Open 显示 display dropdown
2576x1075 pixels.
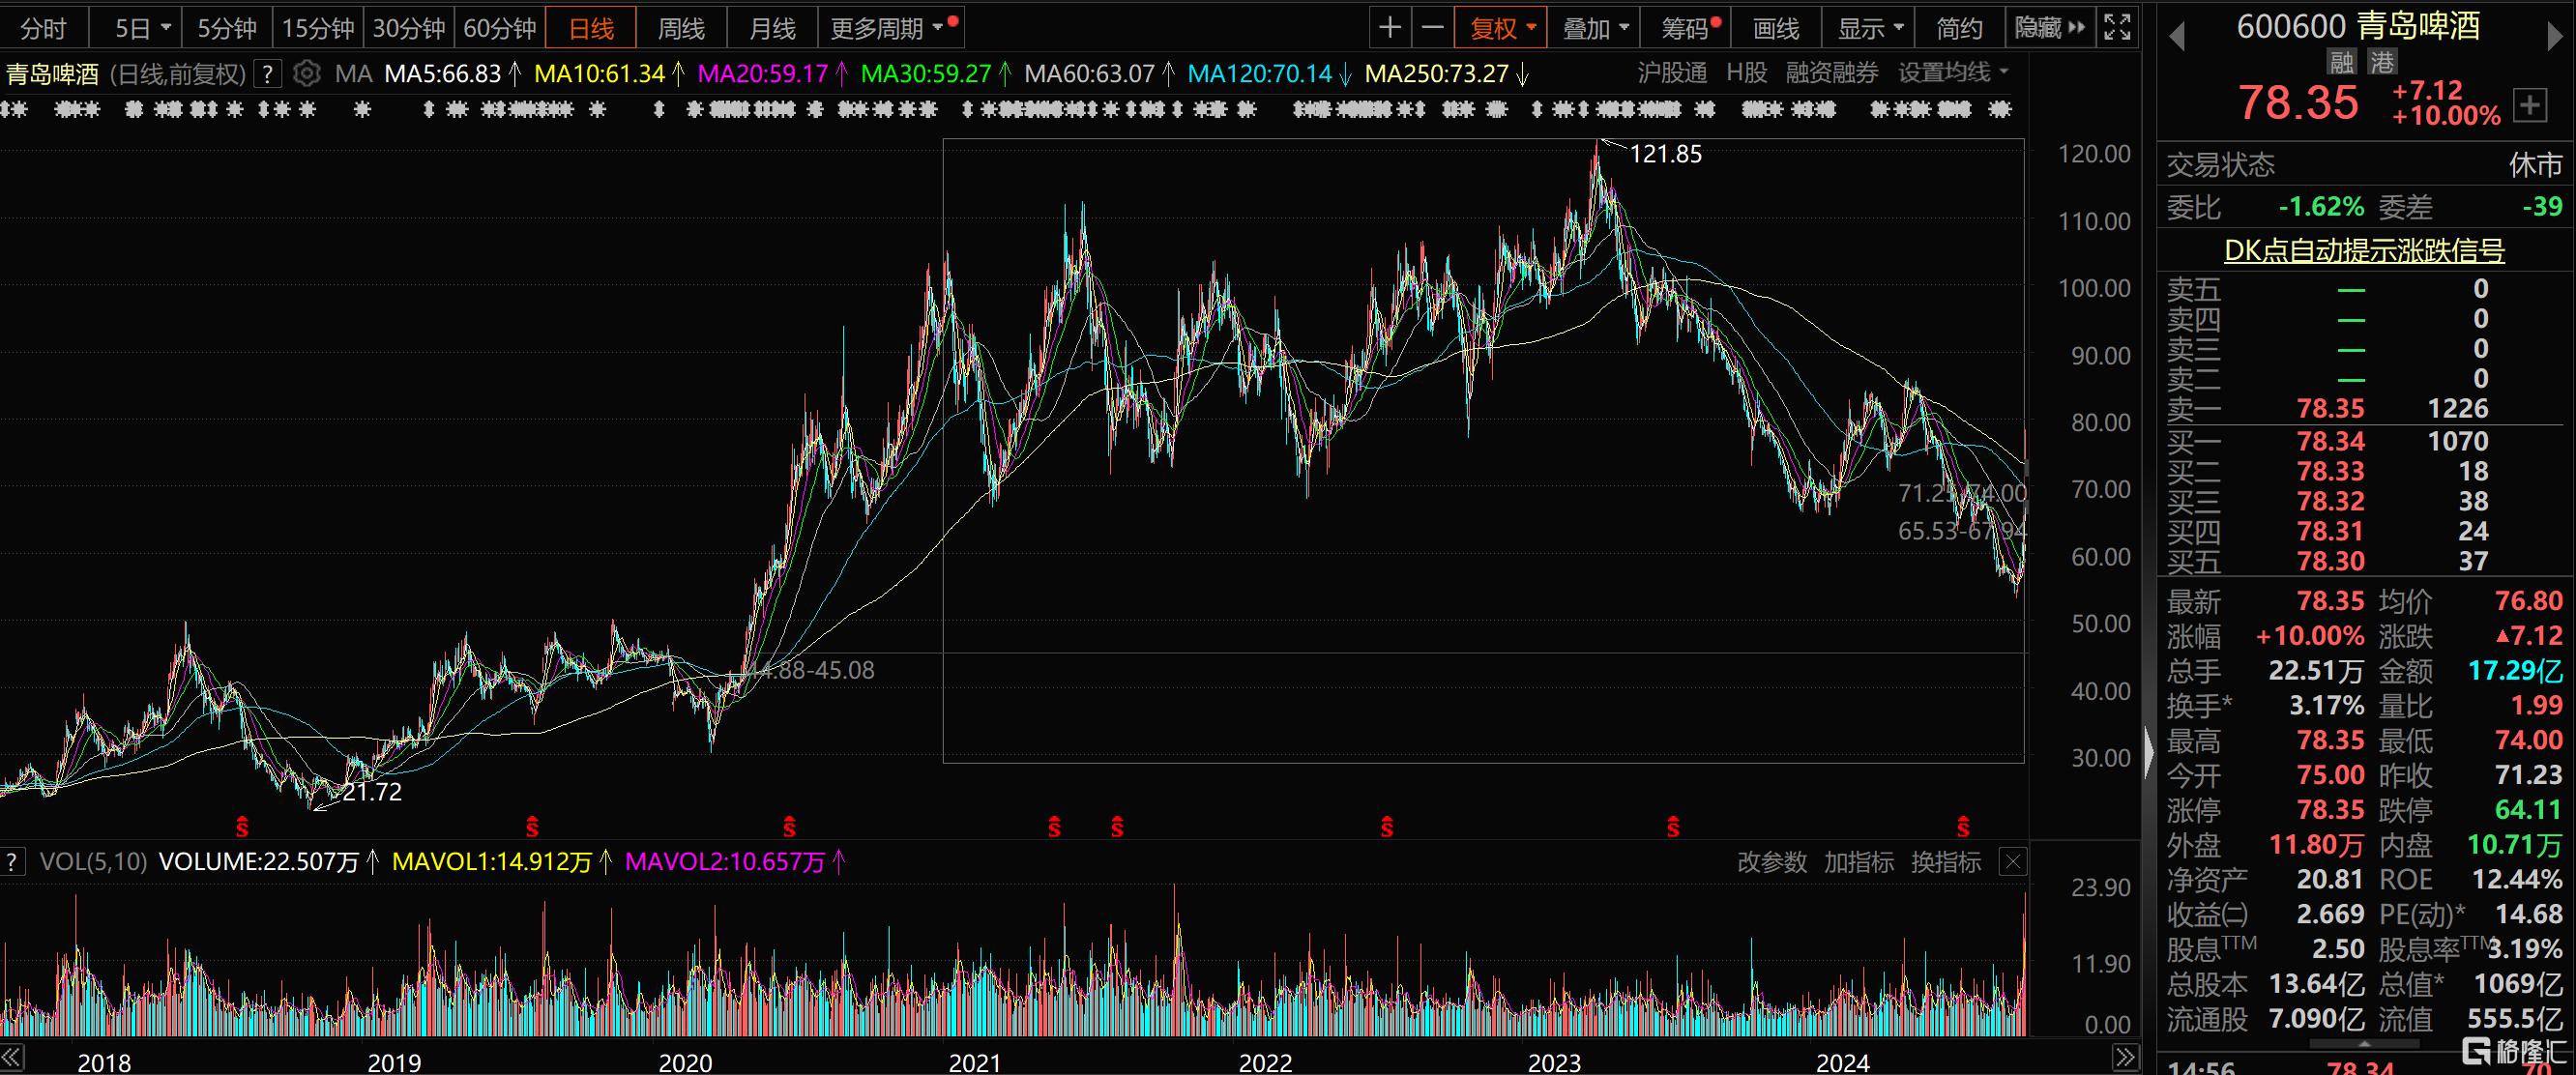pos(1868,28)
